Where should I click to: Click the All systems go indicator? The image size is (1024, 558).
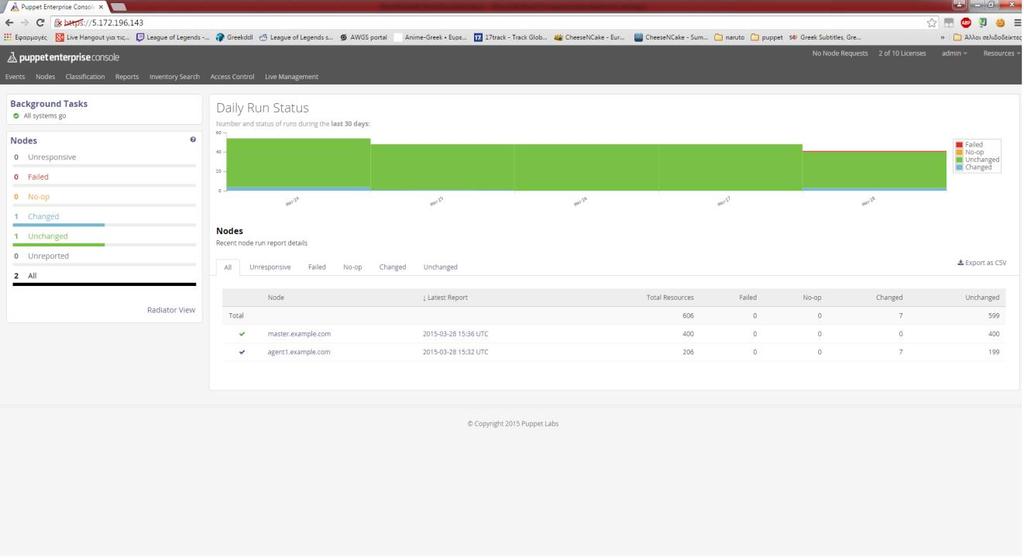(x=40, y=116)
